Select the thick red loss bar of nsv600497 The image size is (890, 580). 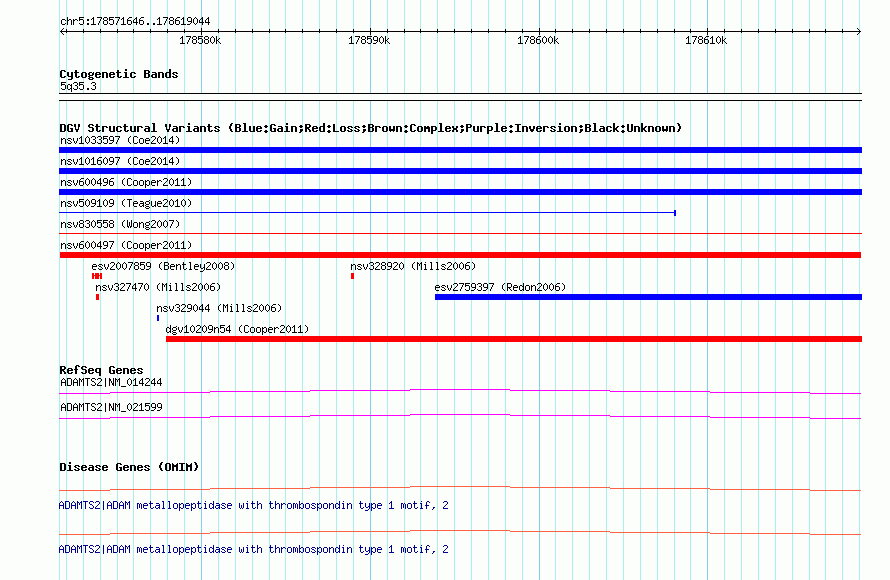point(460,255)
